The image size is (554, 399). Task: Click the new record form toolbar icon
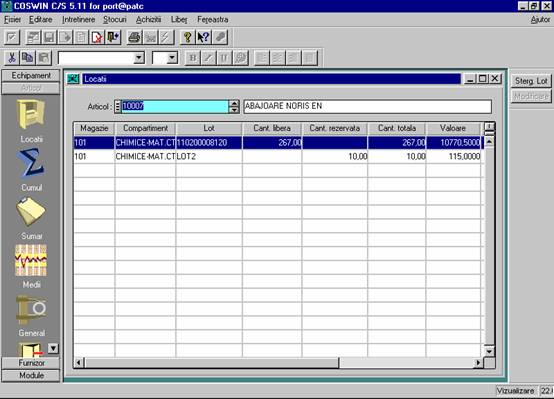[x=33, y=37]
